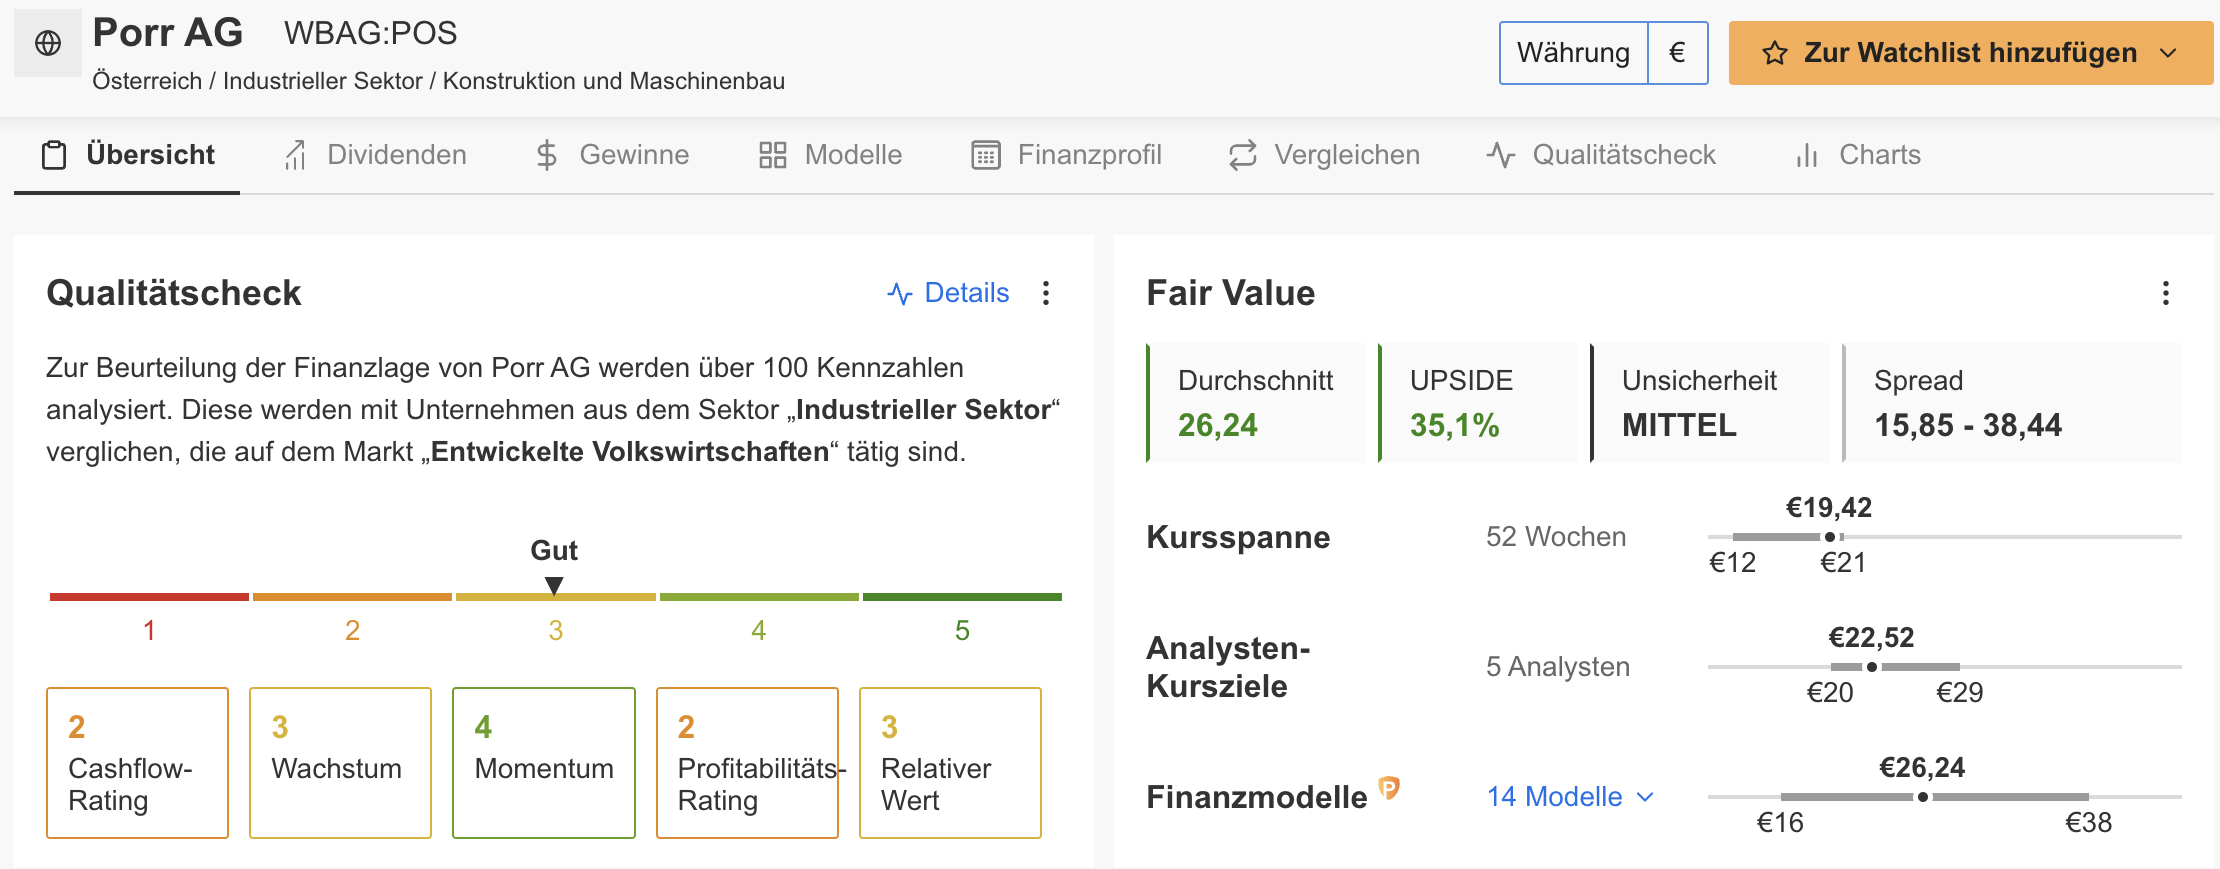Select the Momentum score card
The width and height of the screenshot is (2220, 869).
click(544, 763)
